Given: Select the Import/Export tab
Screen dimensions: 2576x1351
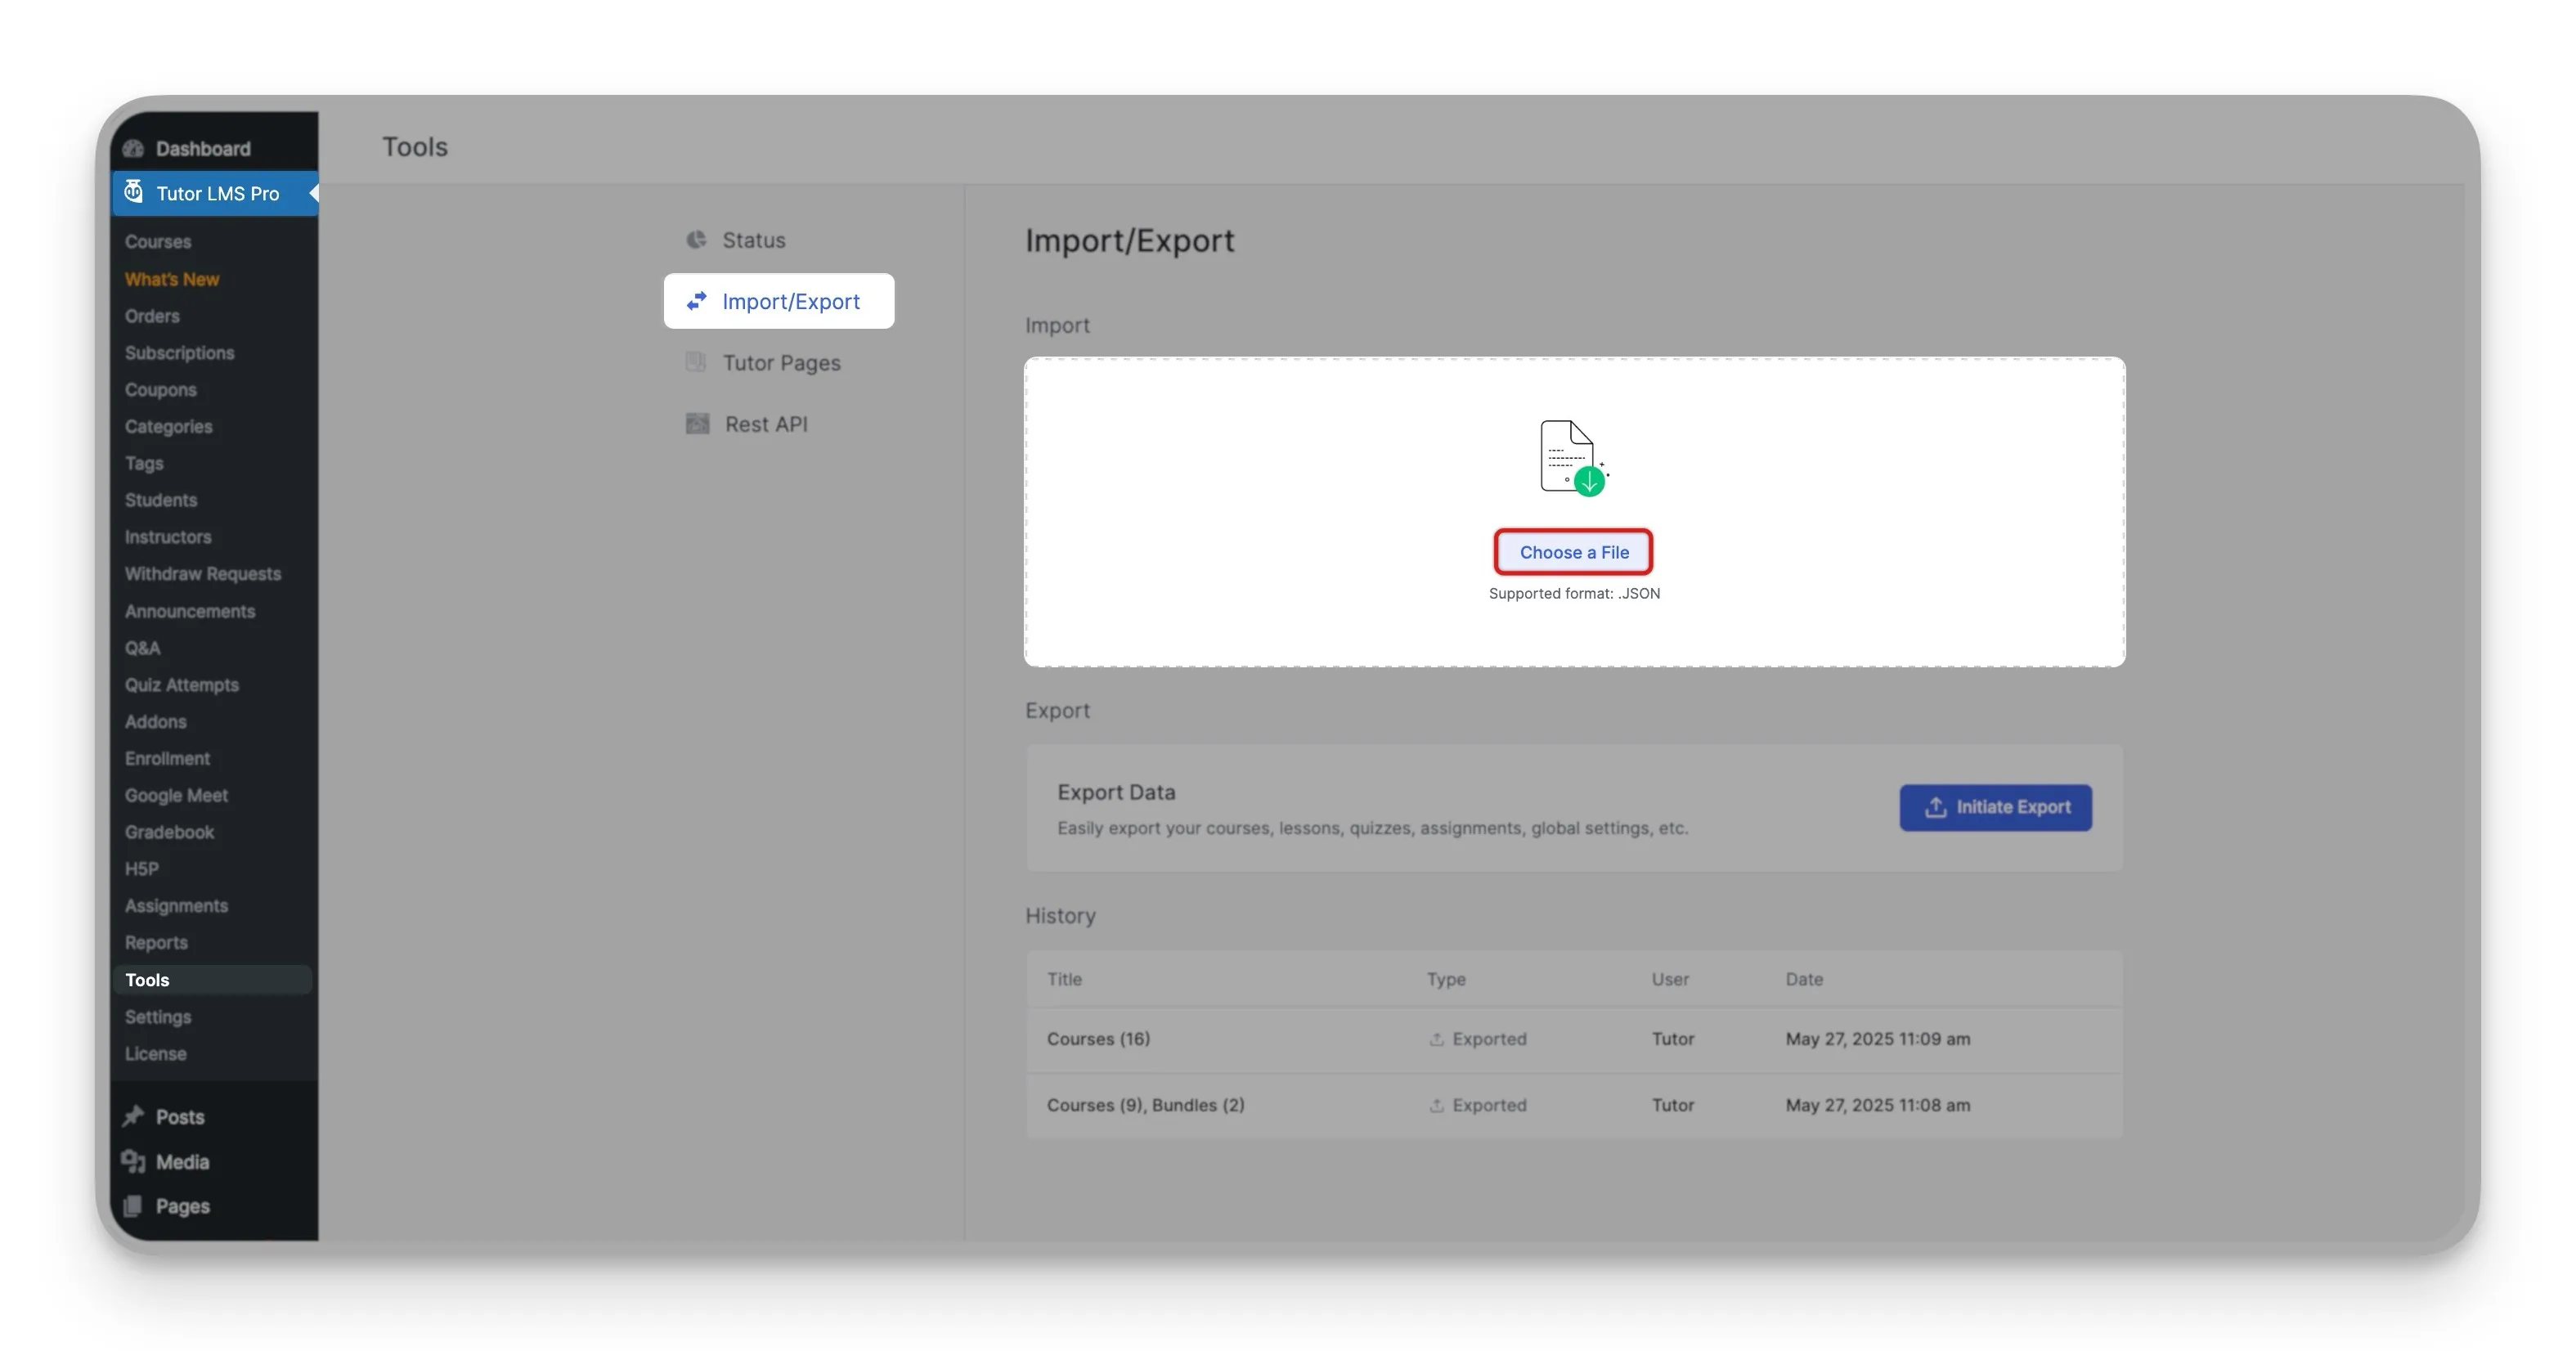Looking at the screenshot, I should coord(778,301).
